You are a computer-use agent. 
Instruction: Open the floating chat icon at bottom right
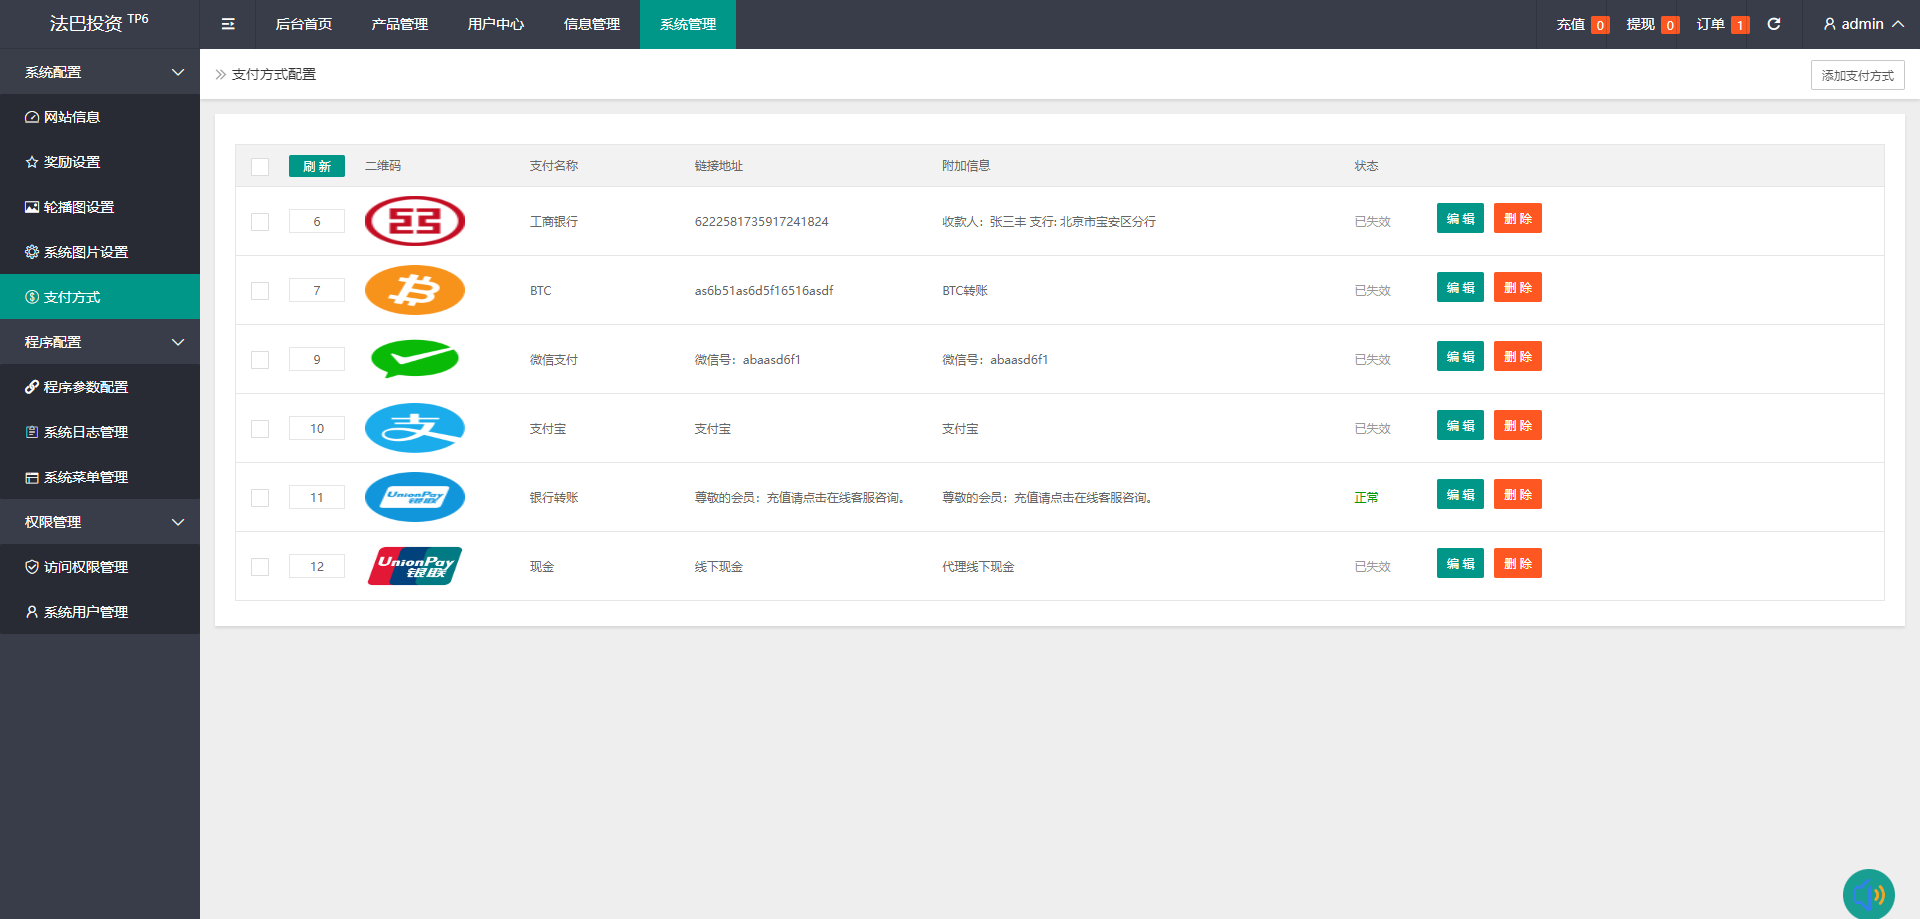[x=1868, y=893]
